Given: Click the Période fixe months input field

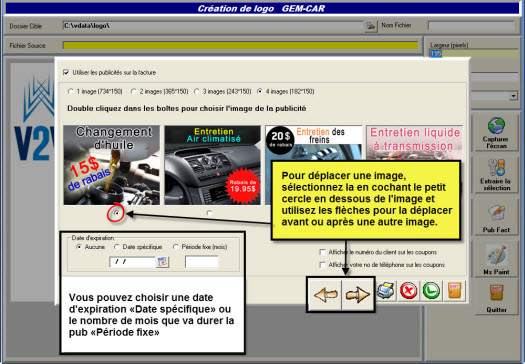Looking at the screenshot, I should pyautogui.click(x=202, y=262).
